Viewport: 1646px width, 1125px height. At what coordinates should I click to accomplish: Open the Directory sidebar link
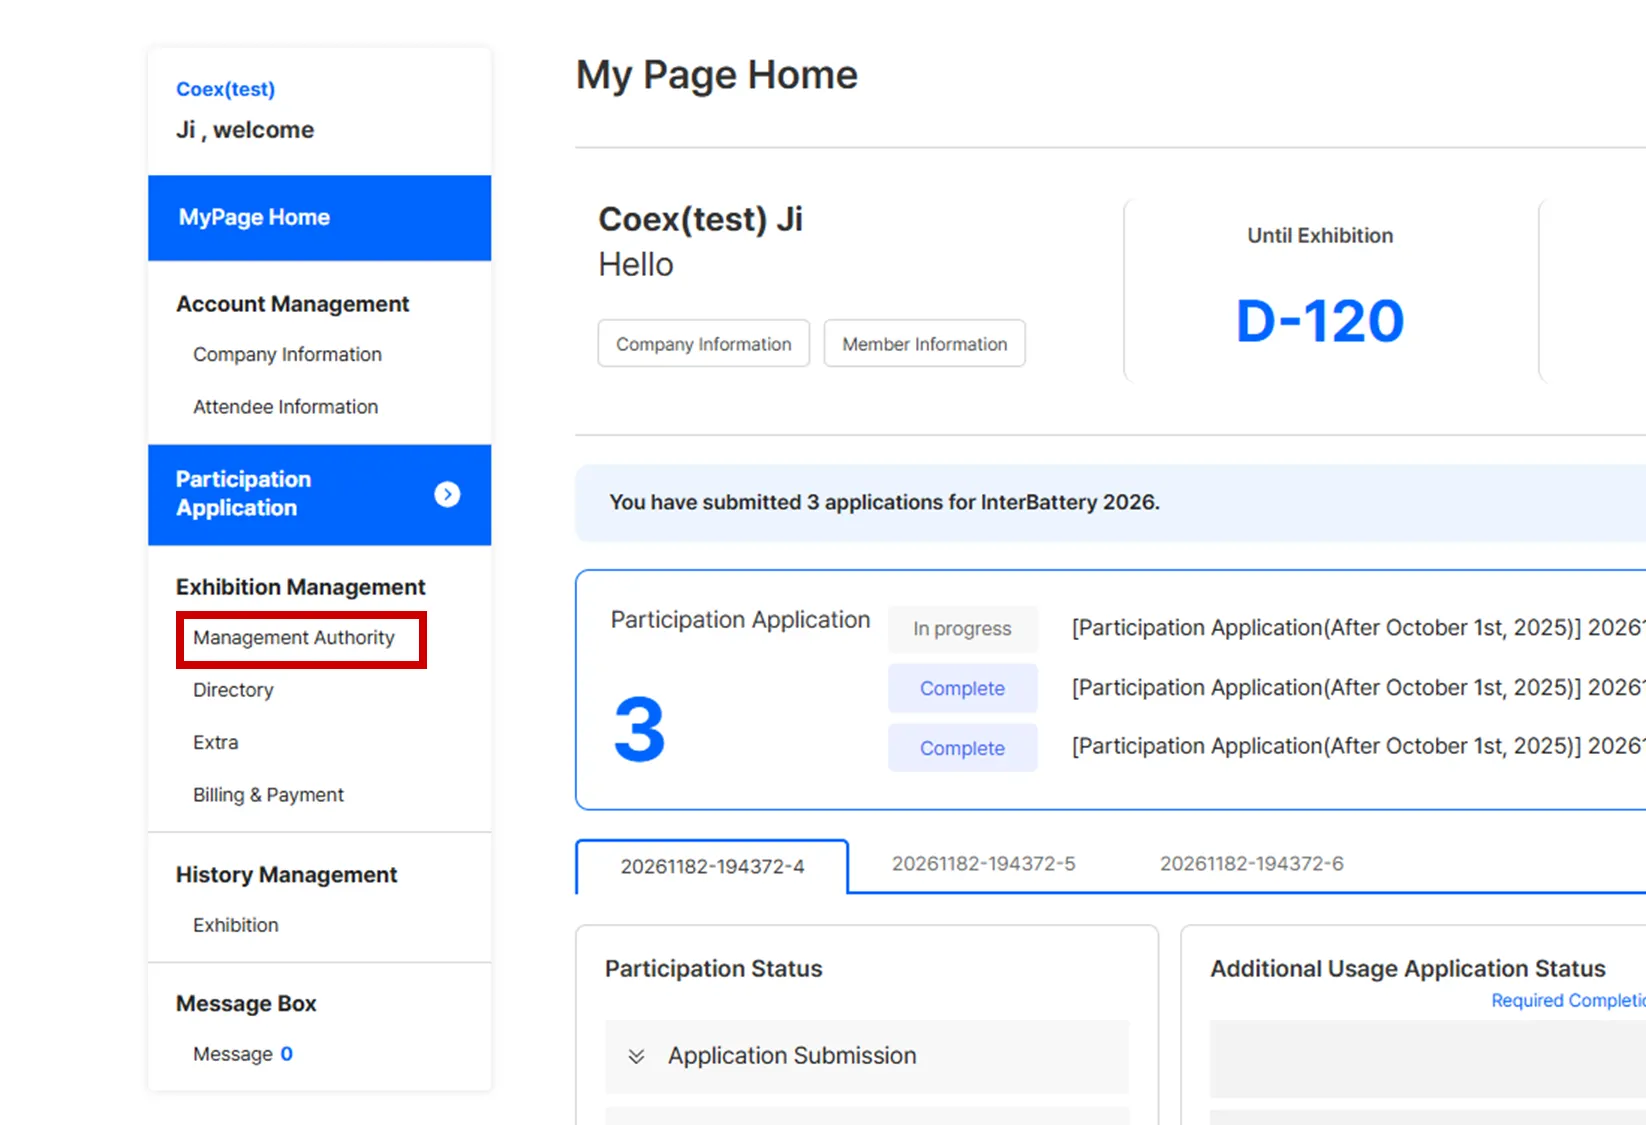click(233, 690)
